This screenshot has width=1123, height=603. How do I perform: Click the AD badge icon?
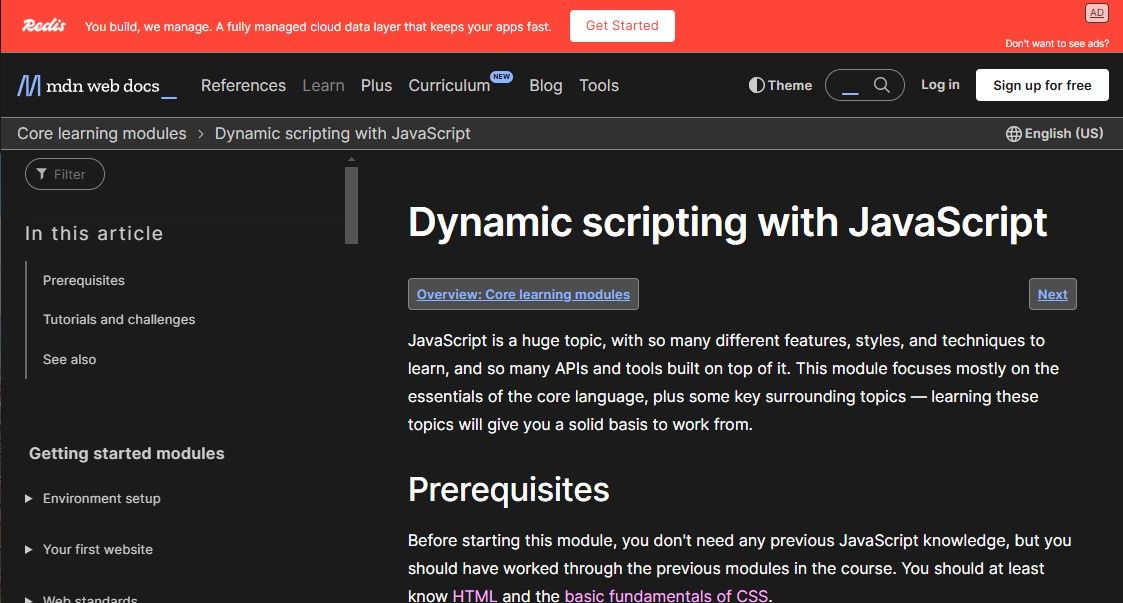coord(1096,13)
